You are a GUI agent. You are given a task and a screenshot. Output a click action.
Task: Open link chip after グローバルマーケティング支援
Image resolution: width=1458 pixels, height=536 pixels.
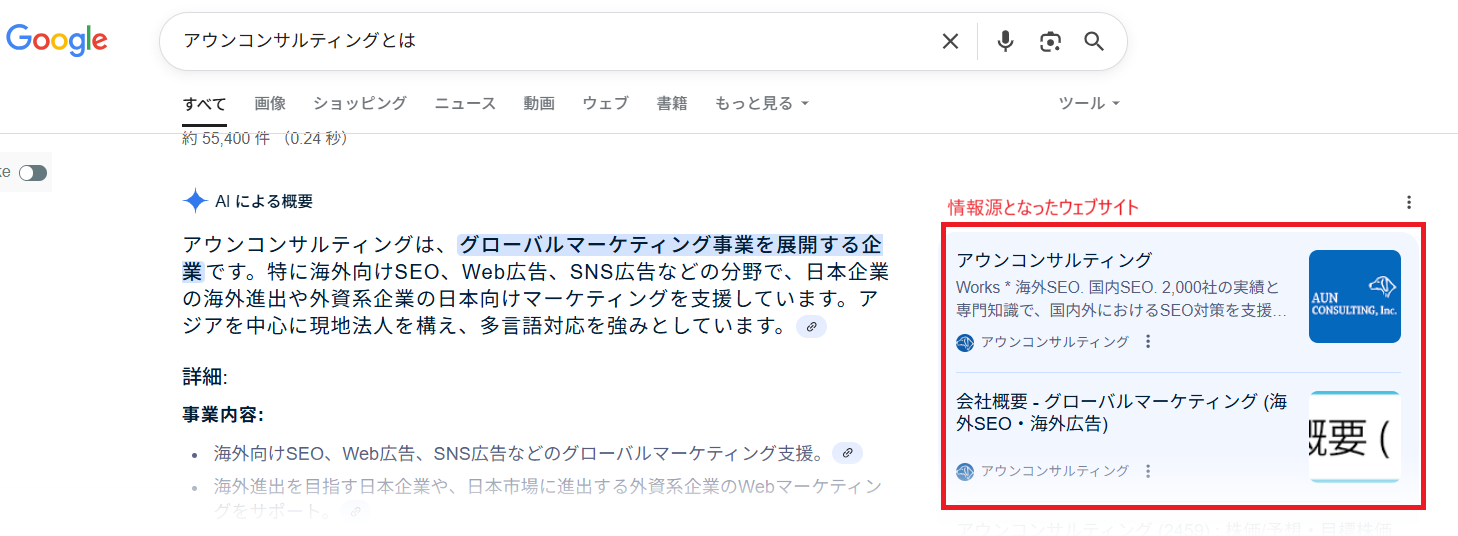[x=847, y=453]
